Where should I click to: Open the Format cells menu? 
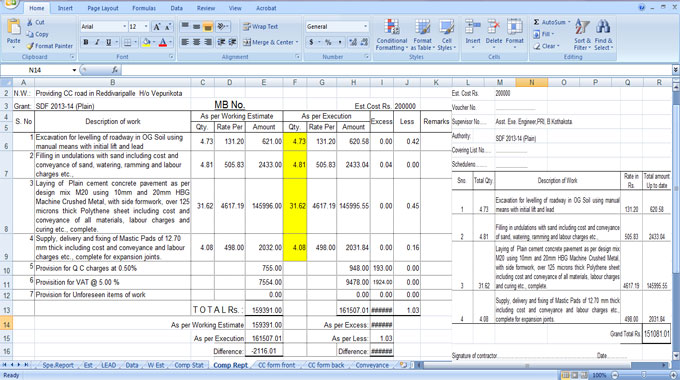(515, 35)
